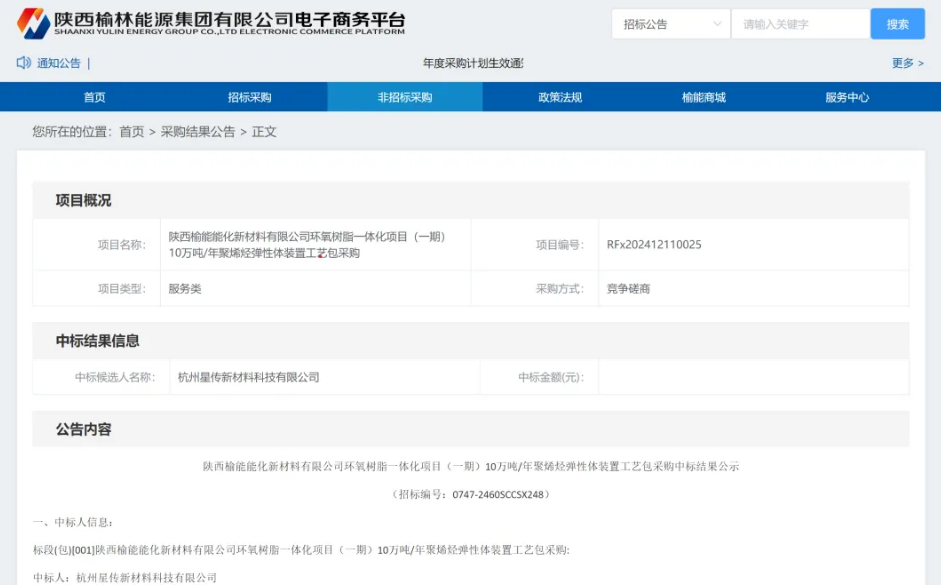Focus the 请输入关键字 search field
Screen dimensions: 941x585
[x=801, y=24]
